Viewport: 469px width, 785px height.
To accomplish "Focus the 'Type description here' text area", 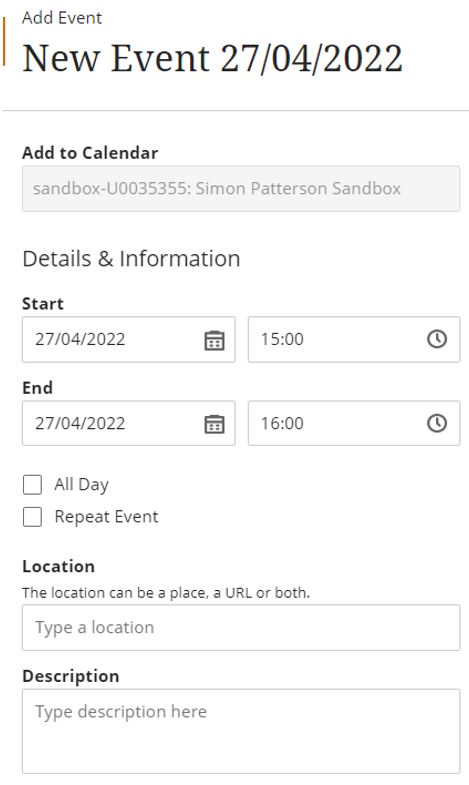I will [x=241, y=731].
